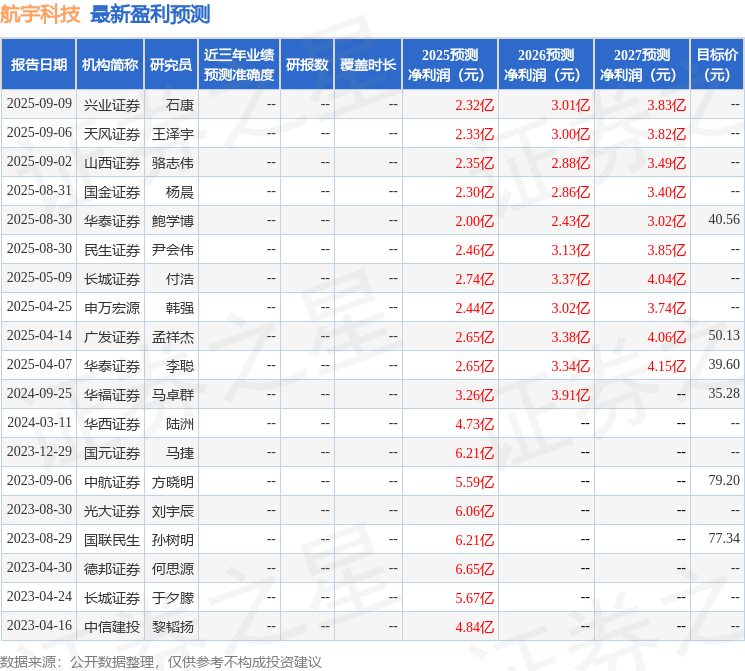The height and width of the screenshot is (671, 745).
Task: Click the 报告日期 column header
Action: (x=38, y=65)
